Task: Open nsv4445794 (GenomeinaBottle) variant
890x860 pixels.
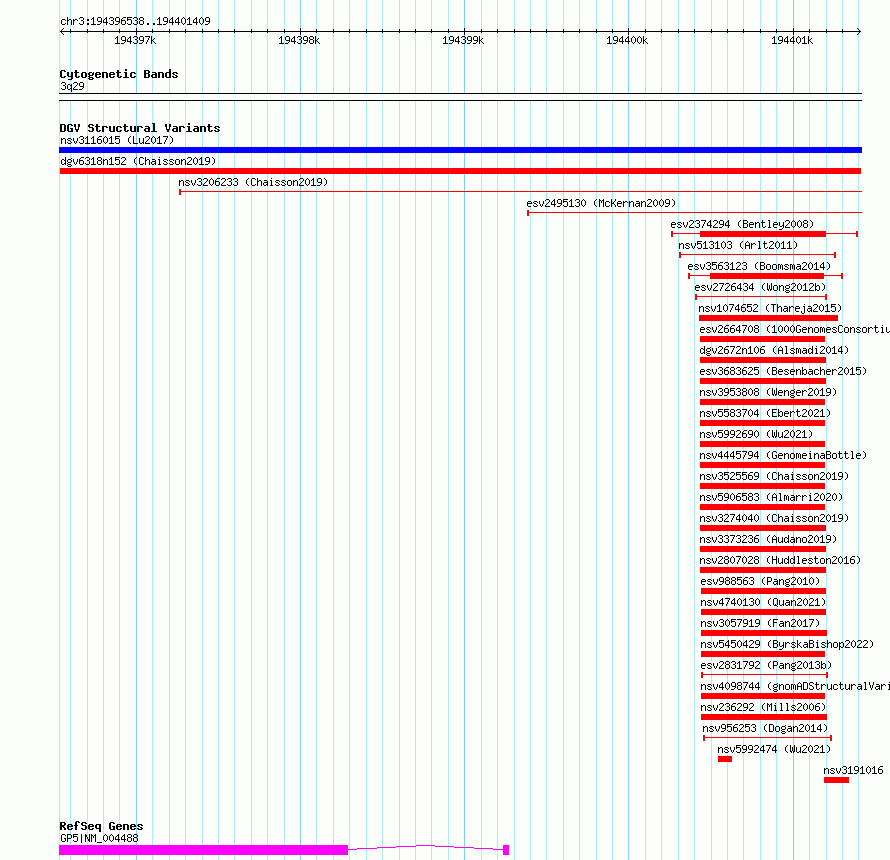Action: point(783,455)
